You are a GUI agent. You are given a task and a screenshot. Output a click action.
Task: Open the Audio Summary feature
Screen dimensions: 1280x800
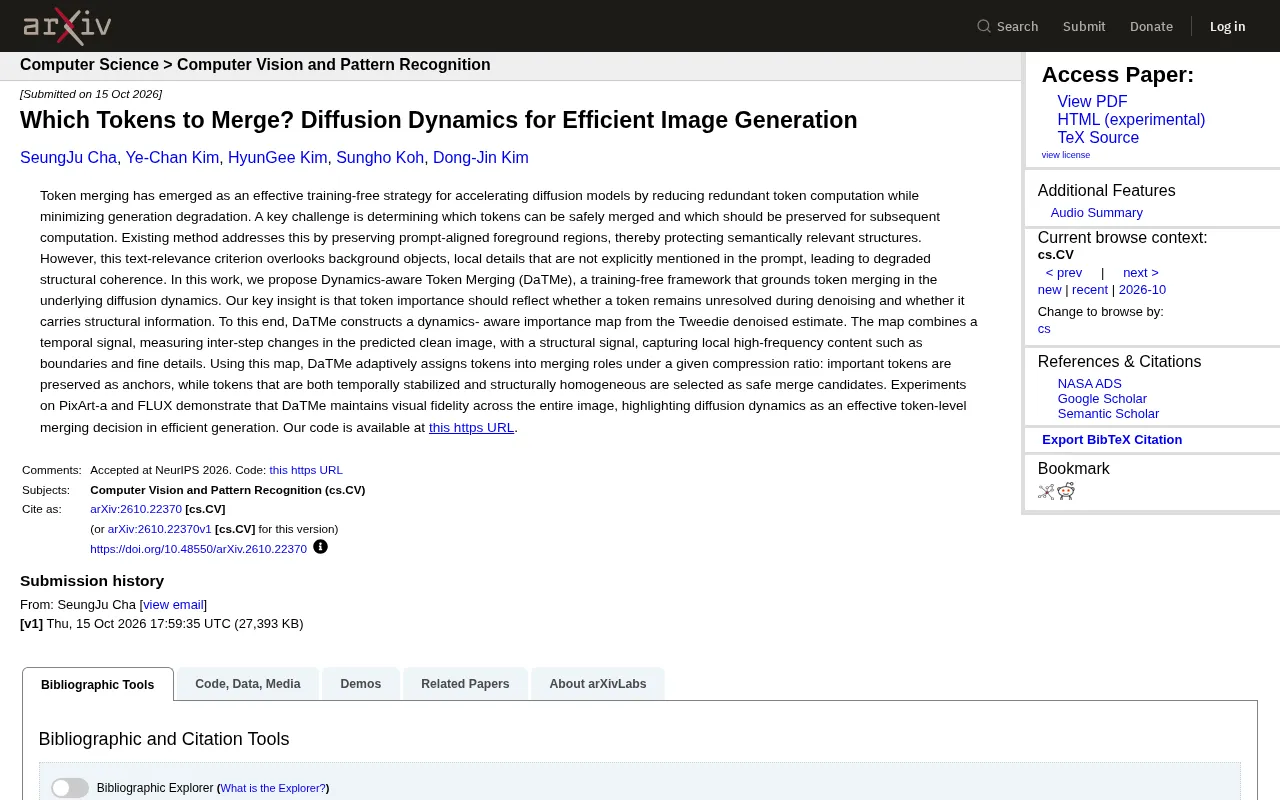1096,213
